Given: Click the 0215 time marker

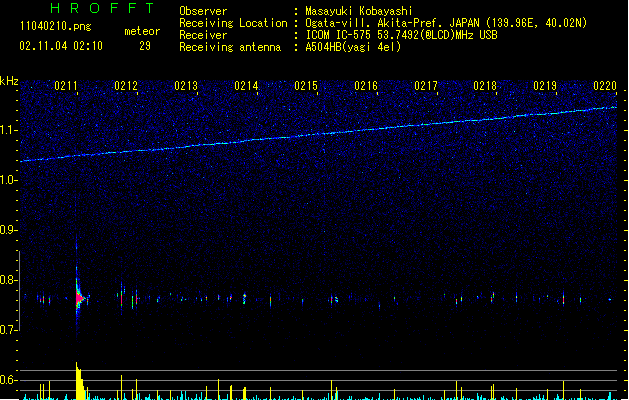Looking at the screenshot, I should click(306, 86).
